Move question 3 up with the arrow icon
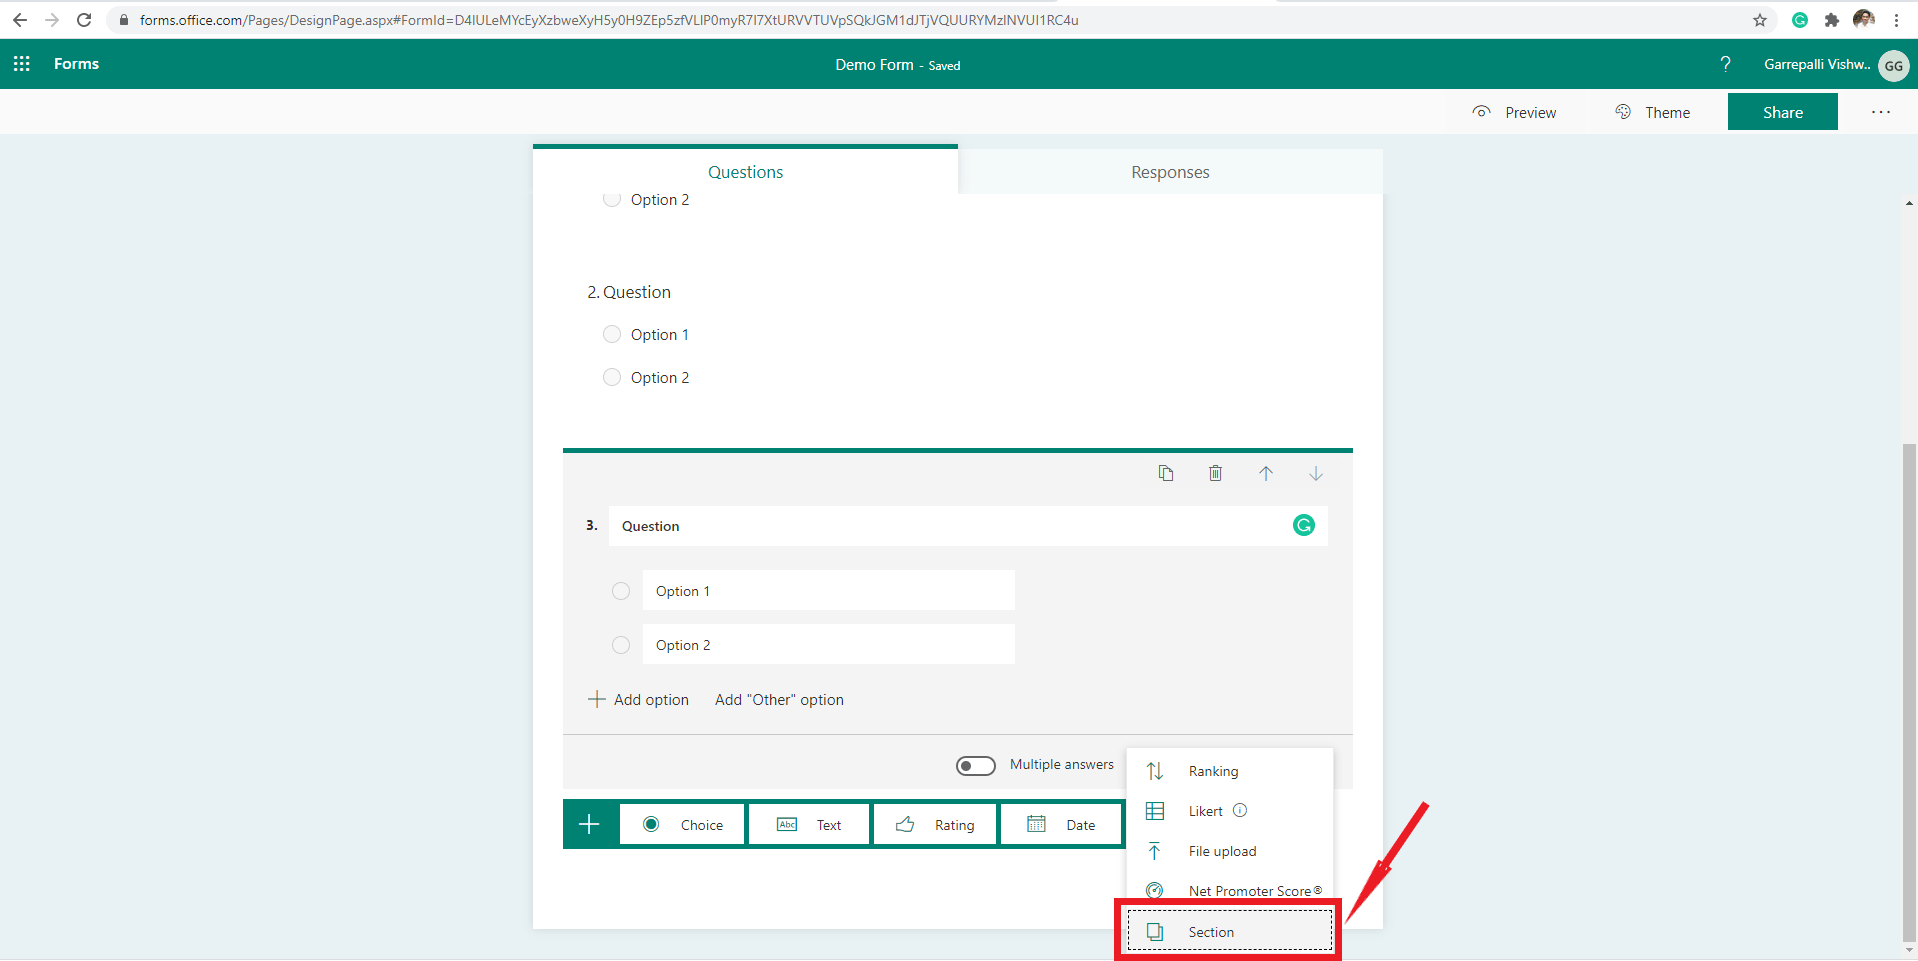1918x961 pixels. [x=1266, y=473]
